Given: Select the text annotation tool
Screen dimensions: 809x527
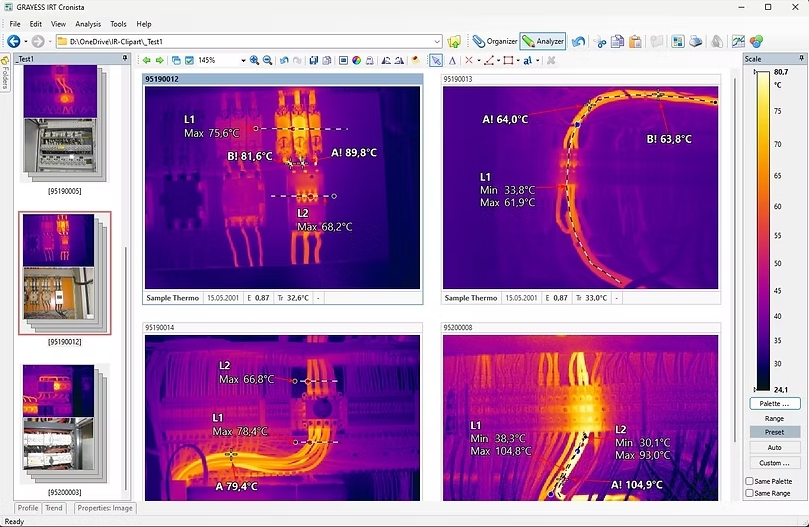Looking at the screenshot, I should click(527, 60).
